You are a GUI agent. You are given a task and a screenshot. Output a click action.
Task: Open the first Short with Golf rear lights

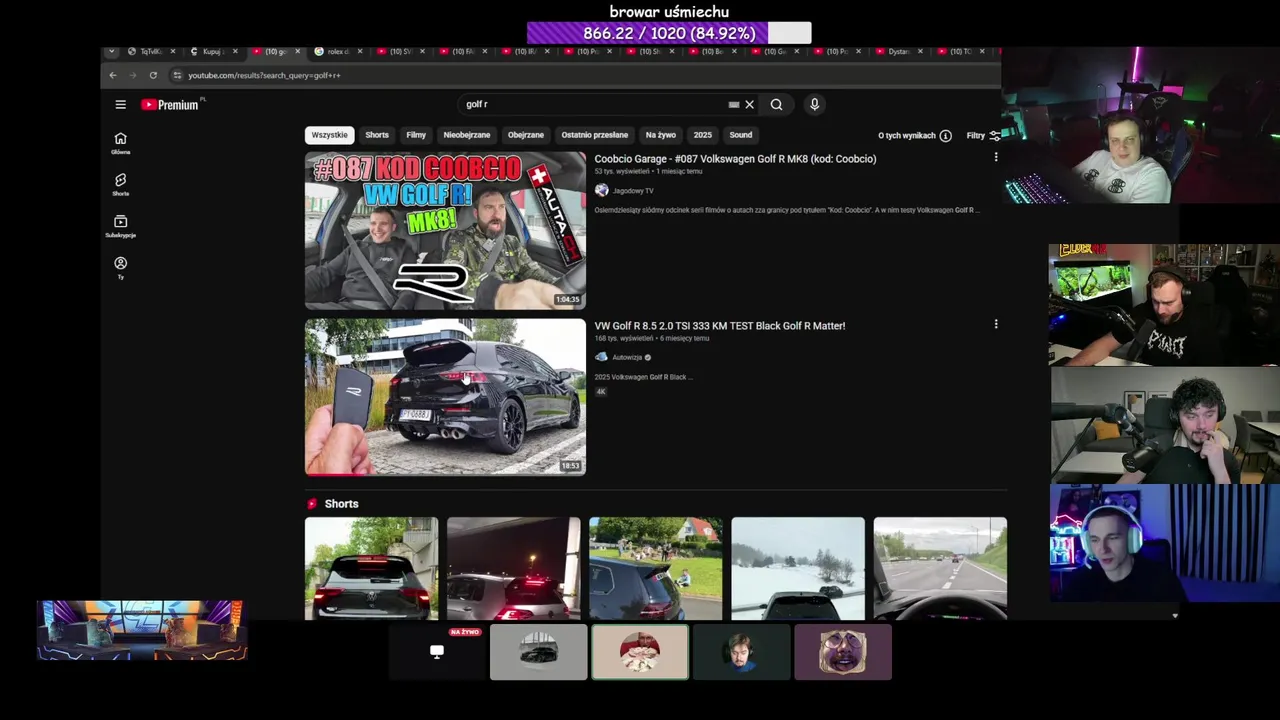371,568
